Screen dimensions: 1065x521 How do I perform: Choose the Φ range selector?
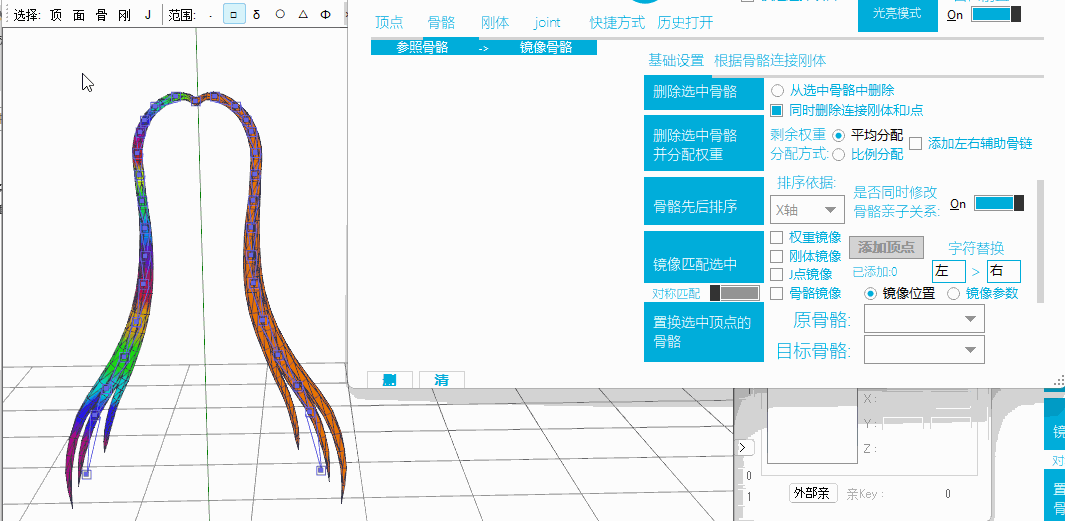(x=326, y=15)
